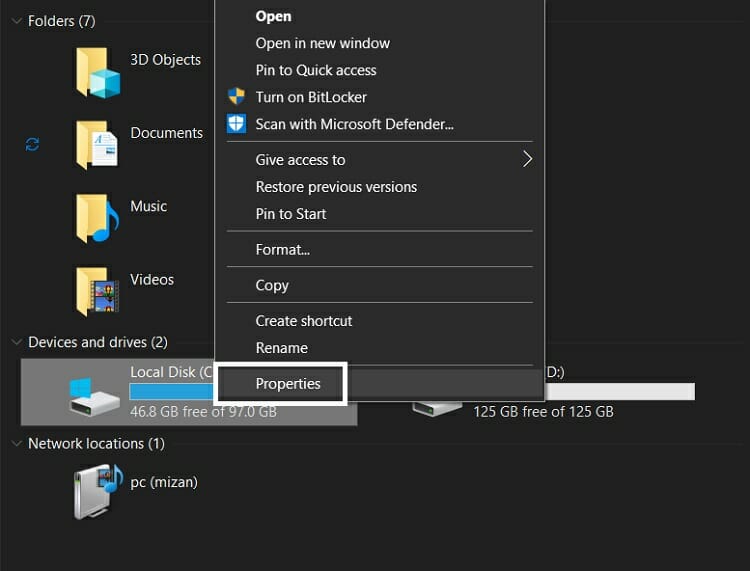This screenshot has width=750, height=571.
Task: Click Pin to Quick access
Action: click(x=316, y=70)
